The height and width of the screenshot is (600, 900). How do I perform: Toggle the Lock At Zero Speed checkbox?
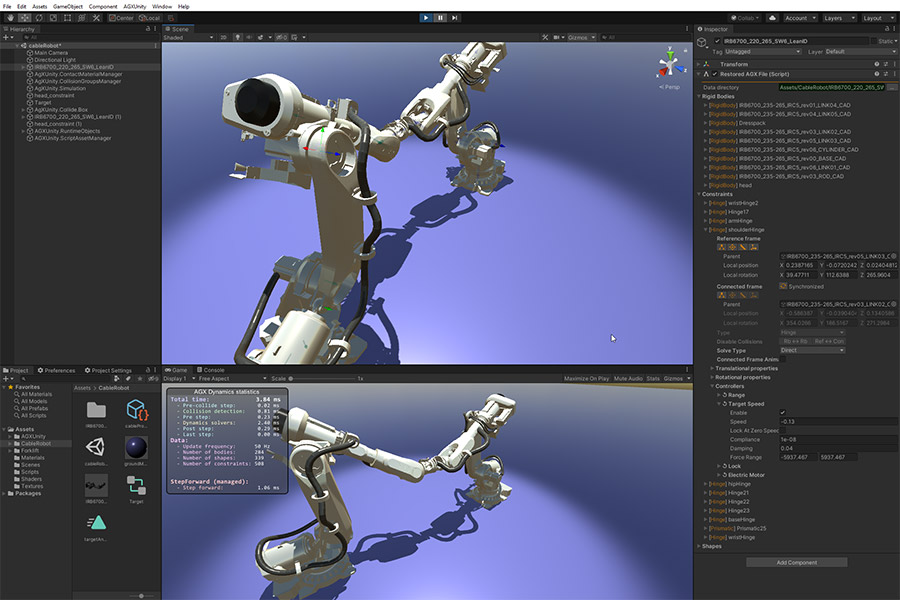(782, 431)
